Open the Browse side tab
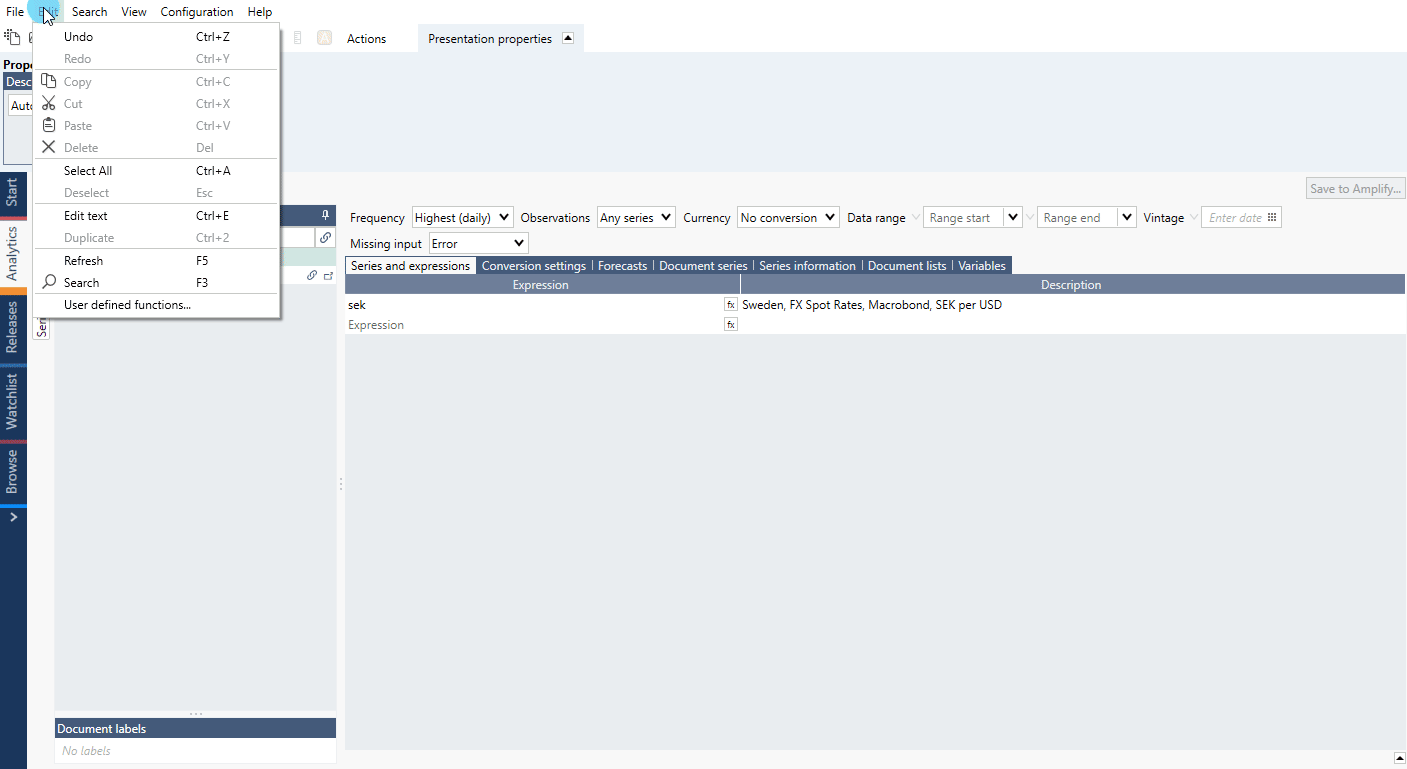 (13, 472)
